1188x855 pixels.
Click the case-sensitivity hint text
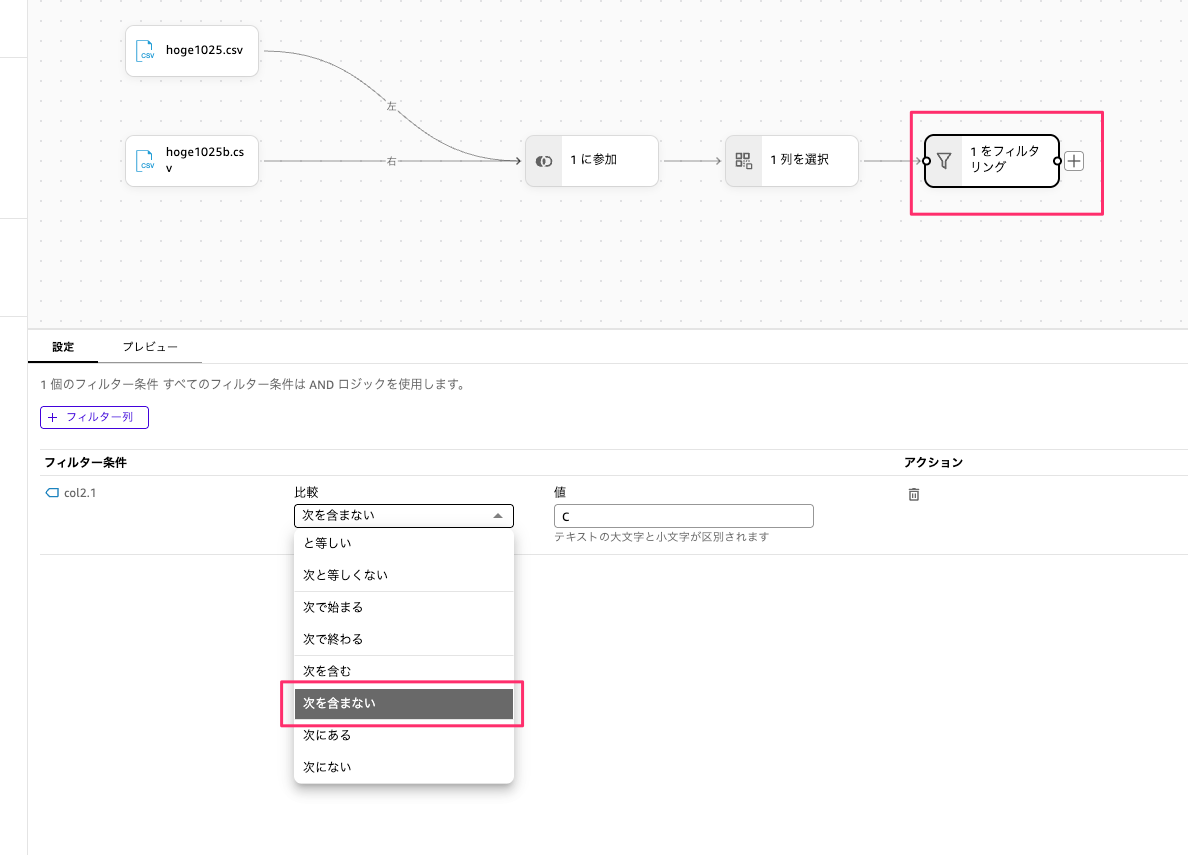[661, 537]
